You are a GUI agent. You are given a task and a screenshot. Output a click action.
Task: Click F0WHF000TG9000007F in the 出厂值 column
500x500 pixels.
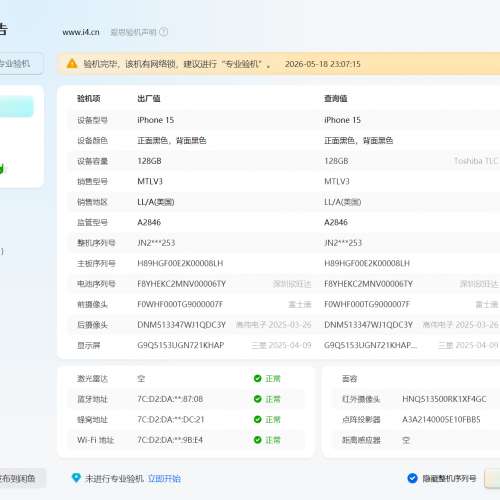click(180, 304)
